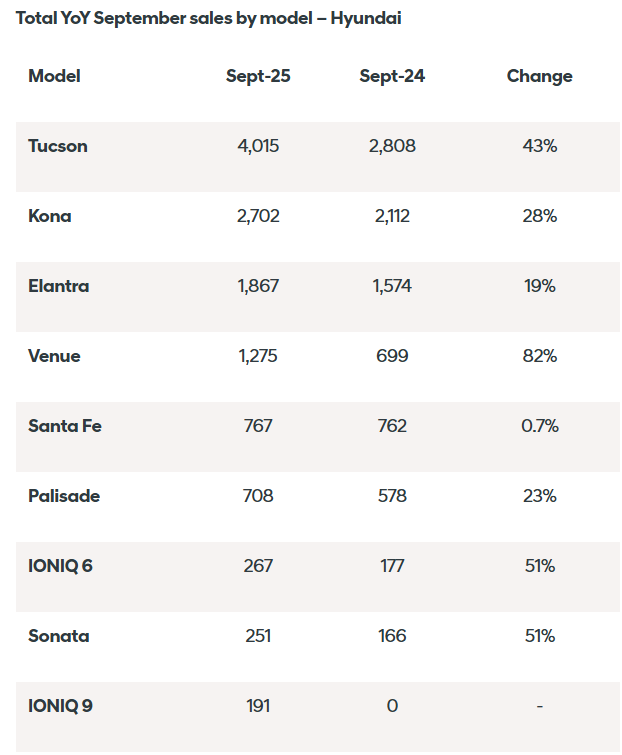This screenshot has height=755, width=622.
Task: Click the Change column header
Action: click(x=539, y=76)
